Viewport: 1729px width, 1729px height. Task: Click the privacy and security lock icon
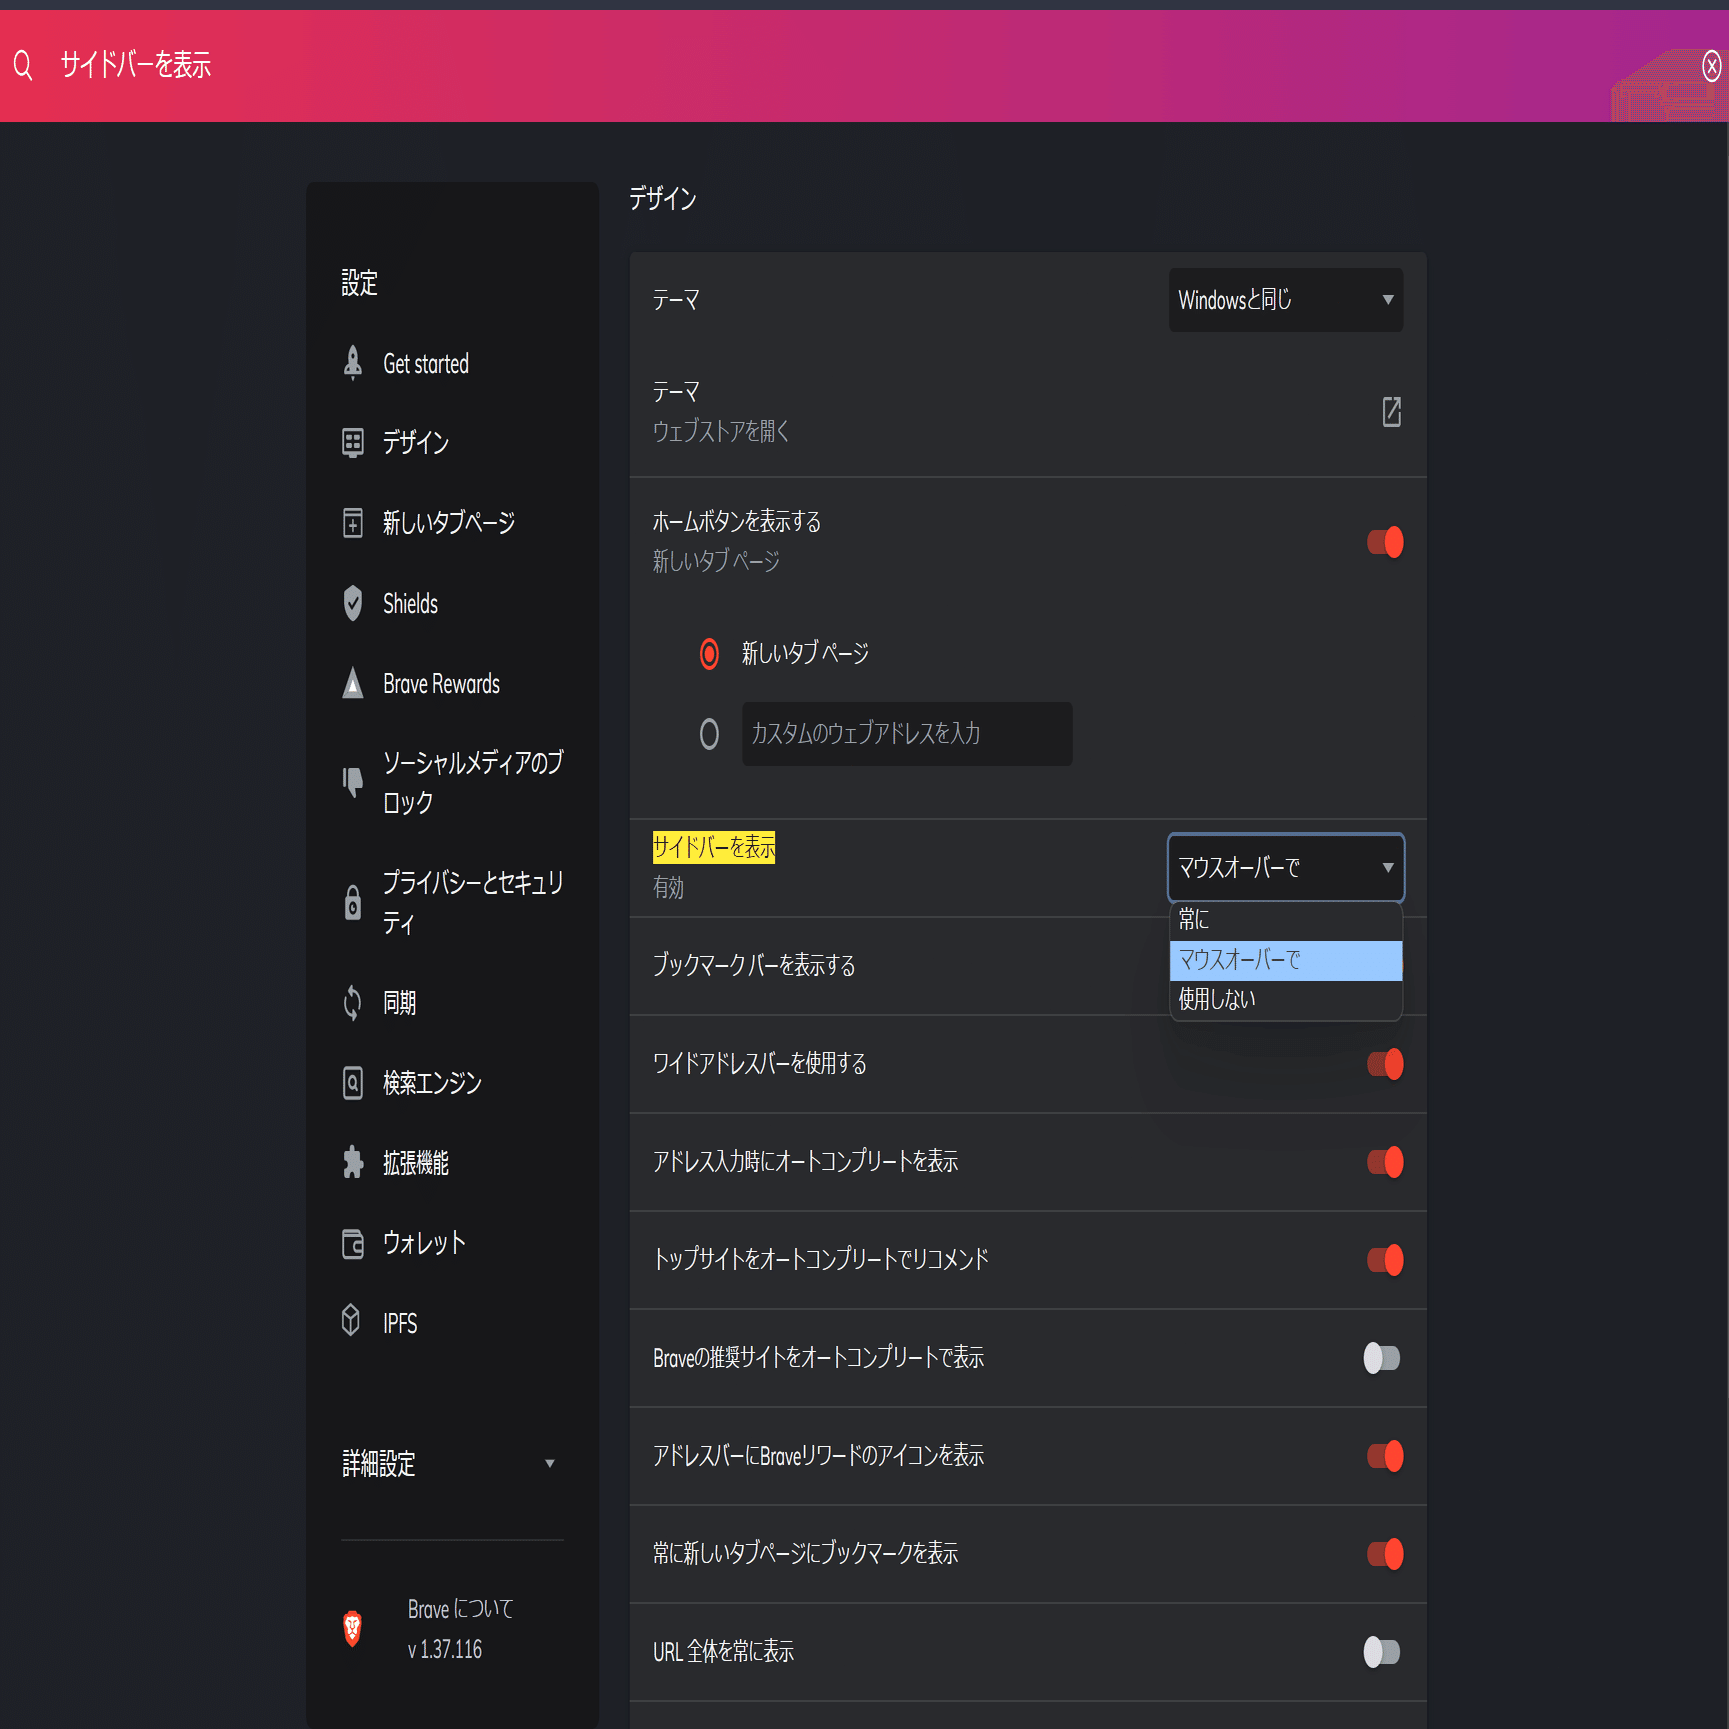tap(353, 902)
